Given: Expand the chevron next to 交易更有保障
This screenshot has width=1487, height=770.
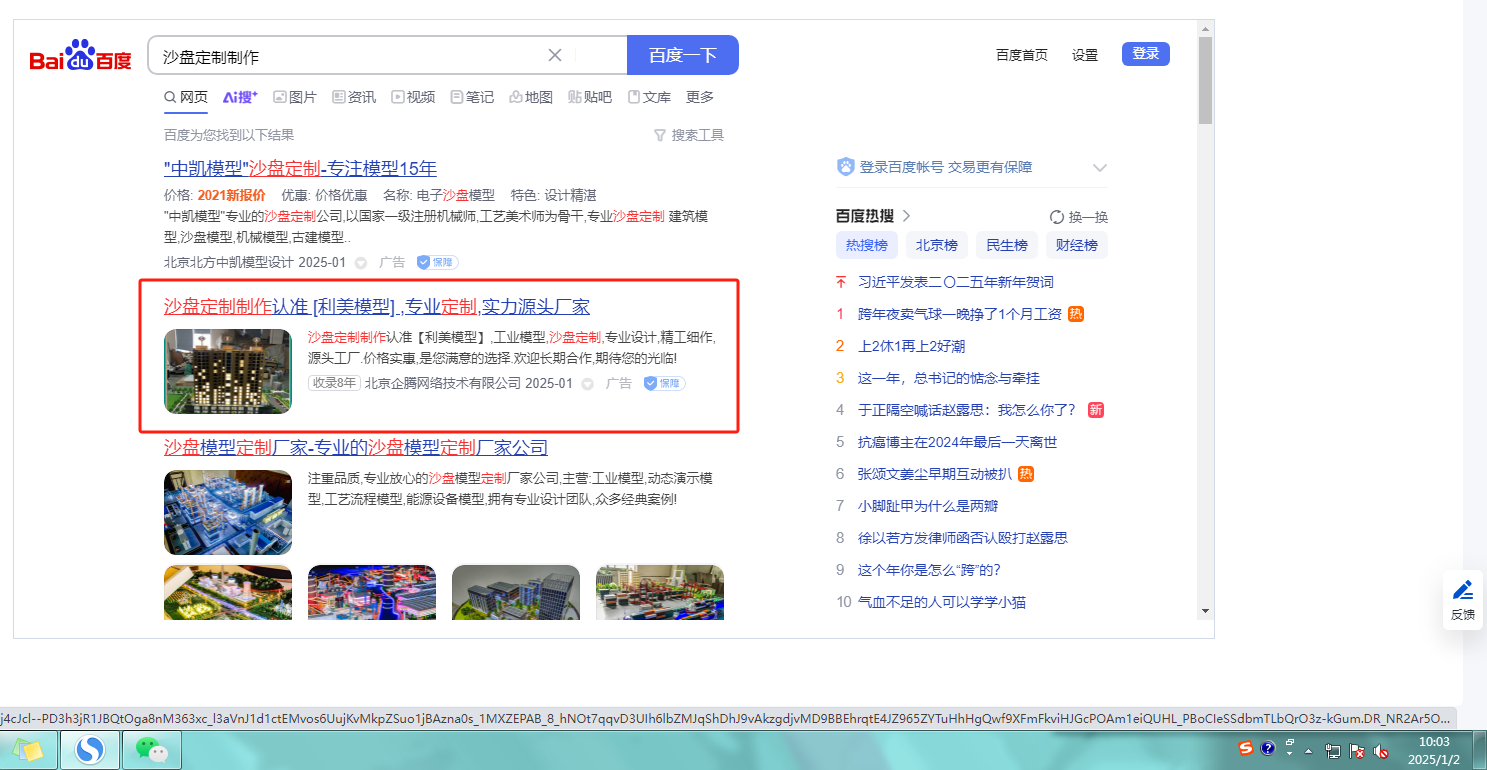Looking at the screenshot, I should [1100, 167].
